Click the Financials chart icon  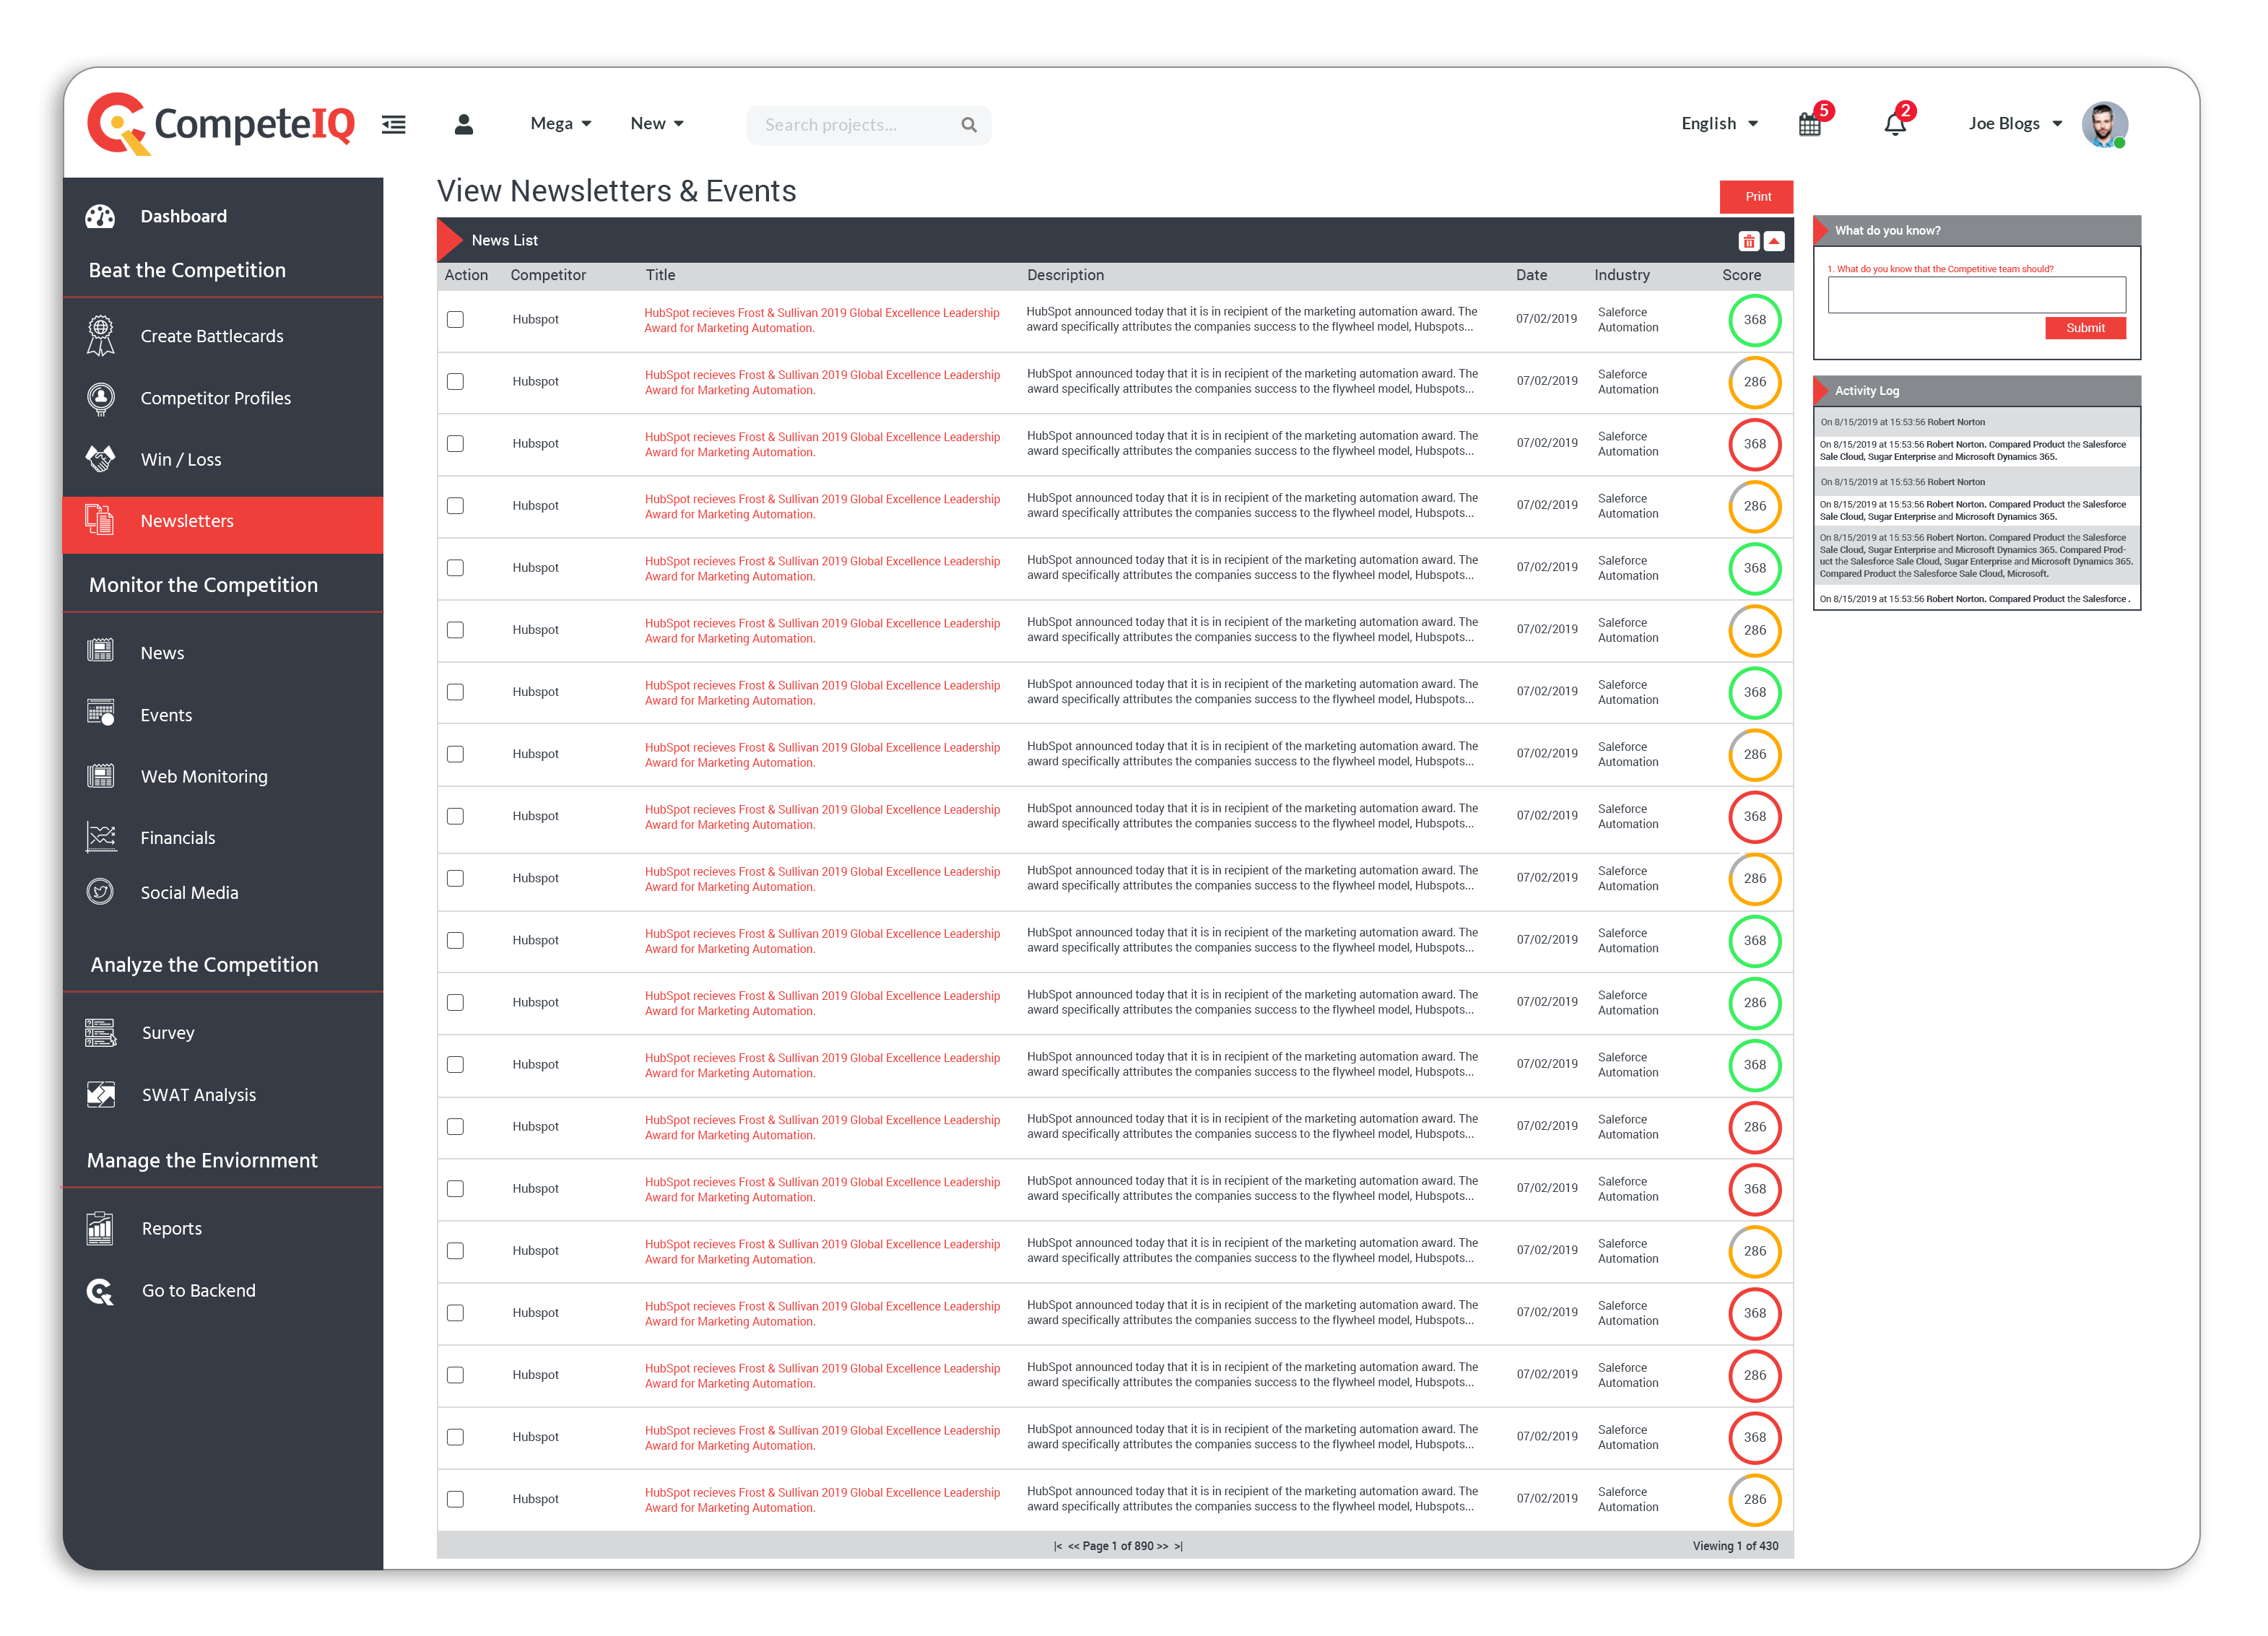click(100, 837)
